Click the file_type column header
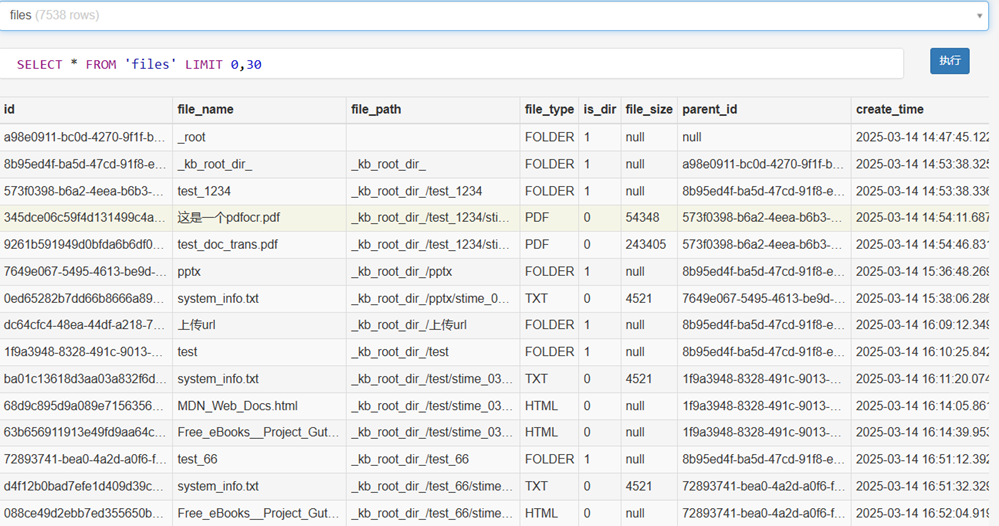Screen dimensions: 999x526 [x=549, y=109]
